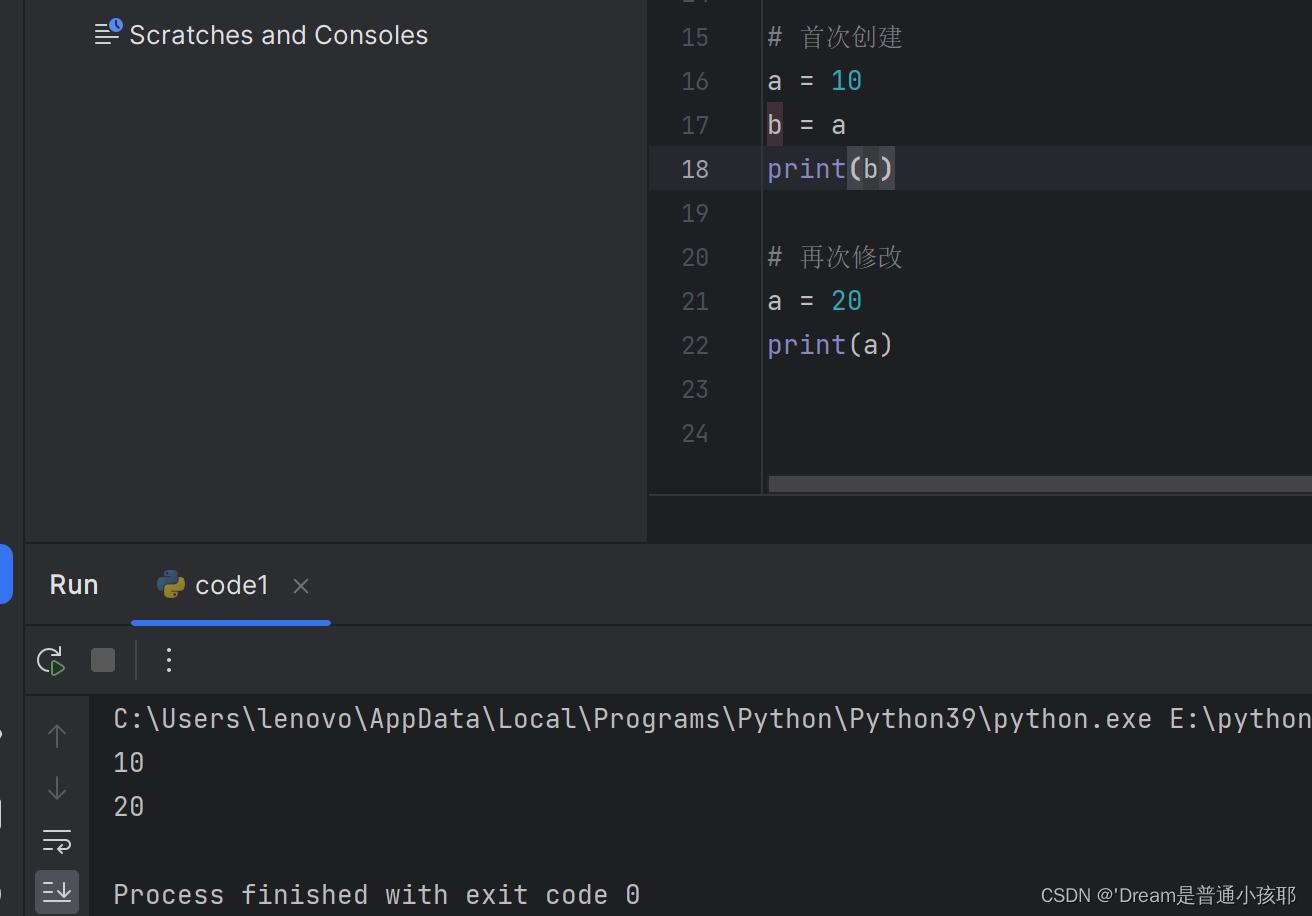Click the editor horizontal scrollbar
The height and width of the screenshot is (916, 1312).
click(x=1040, y=484)
